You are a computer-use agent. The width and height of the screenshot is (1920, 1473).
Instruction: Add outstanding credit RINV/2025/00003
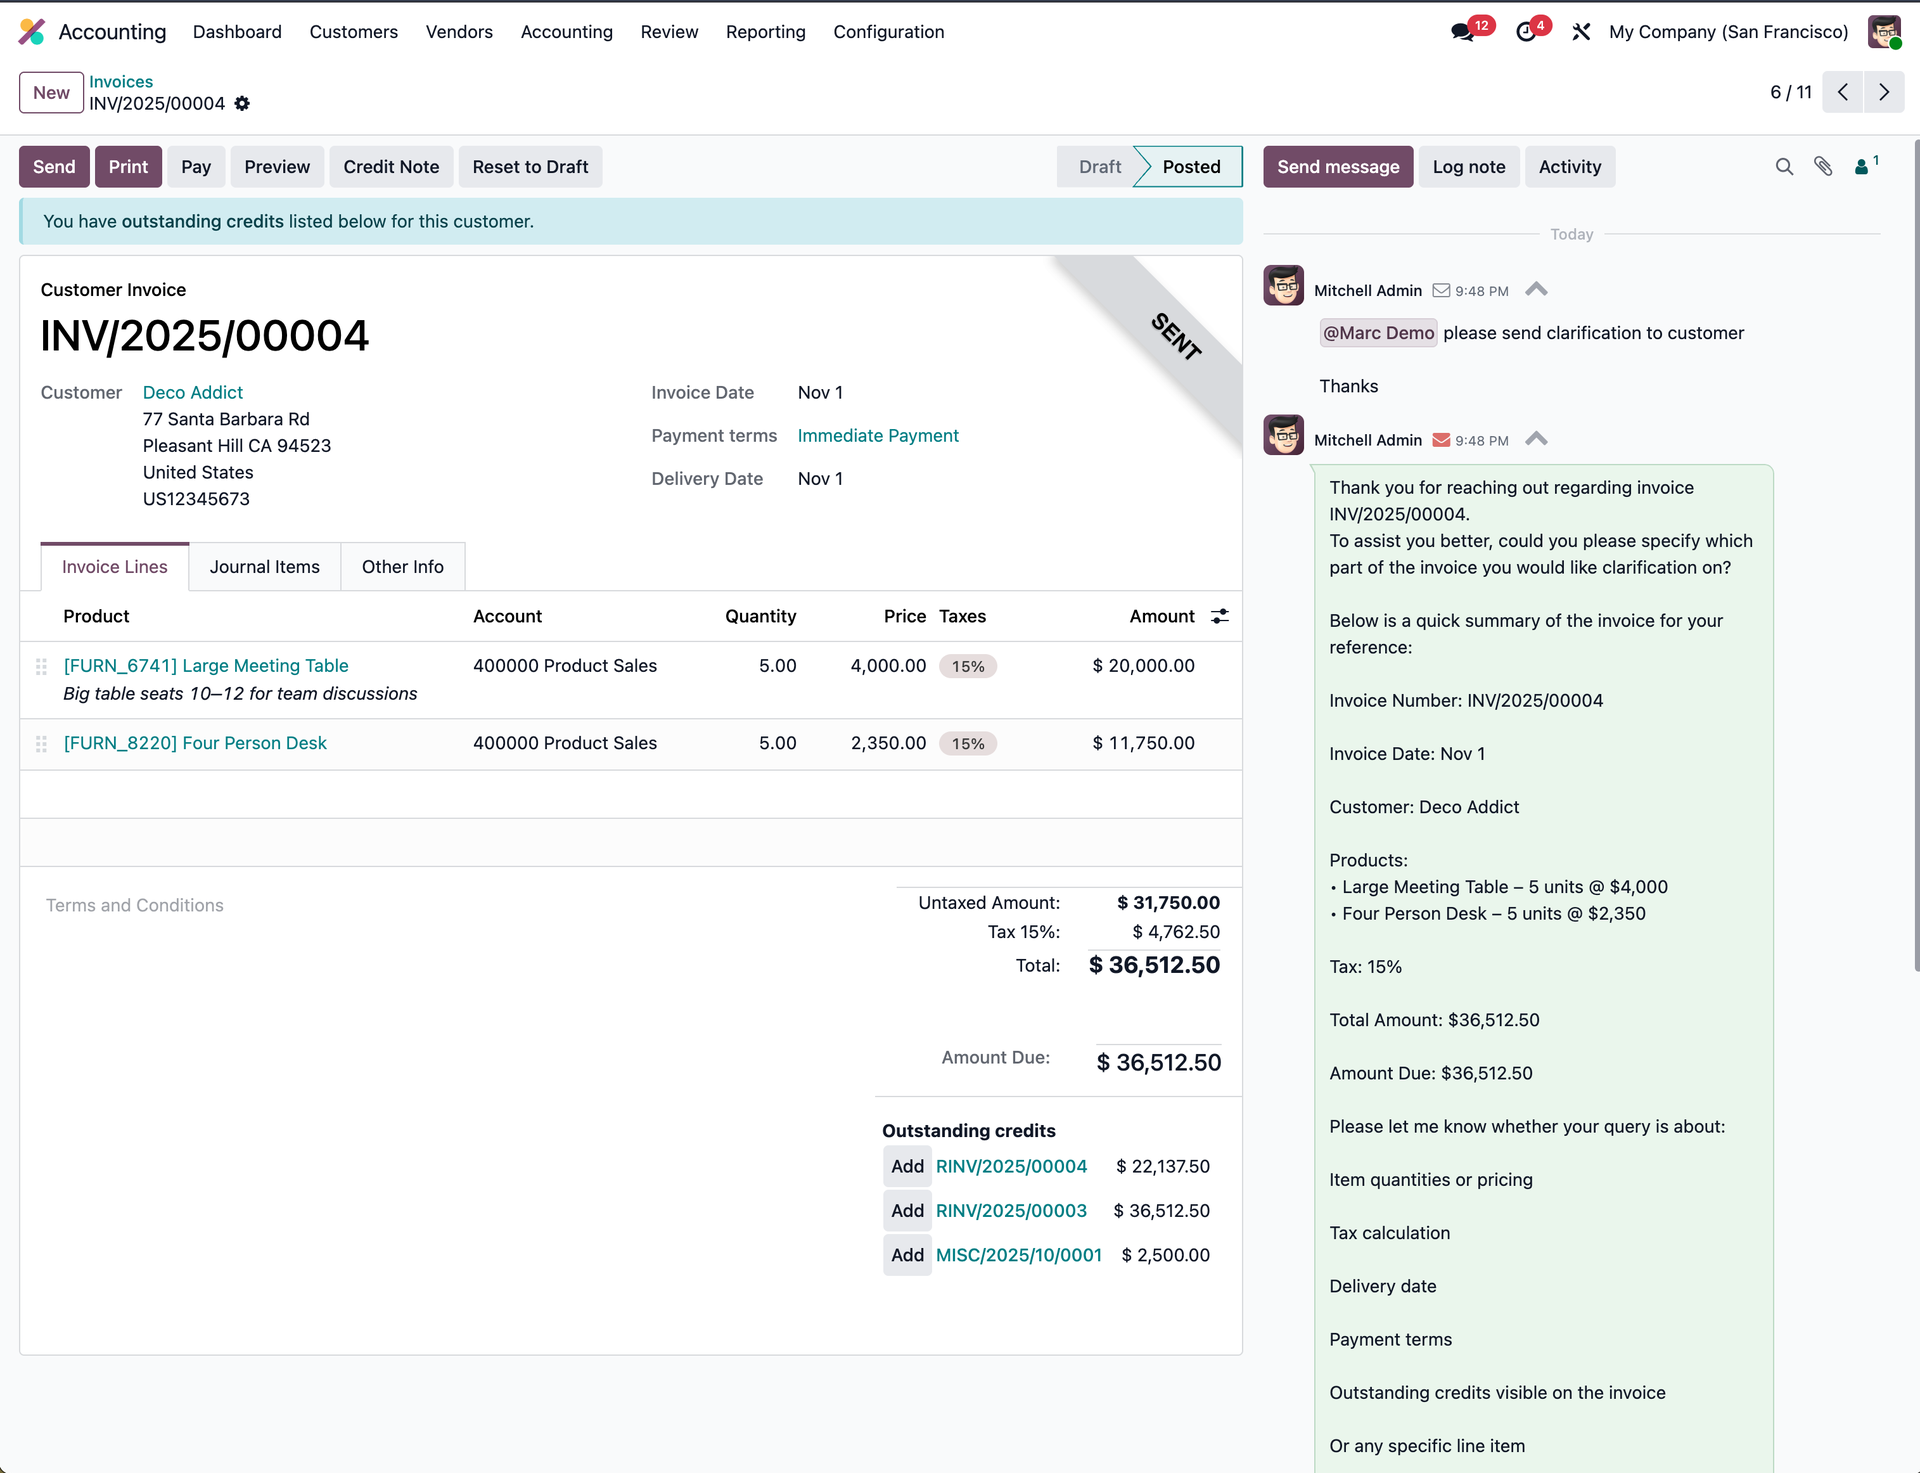[x=906, y=1210]
